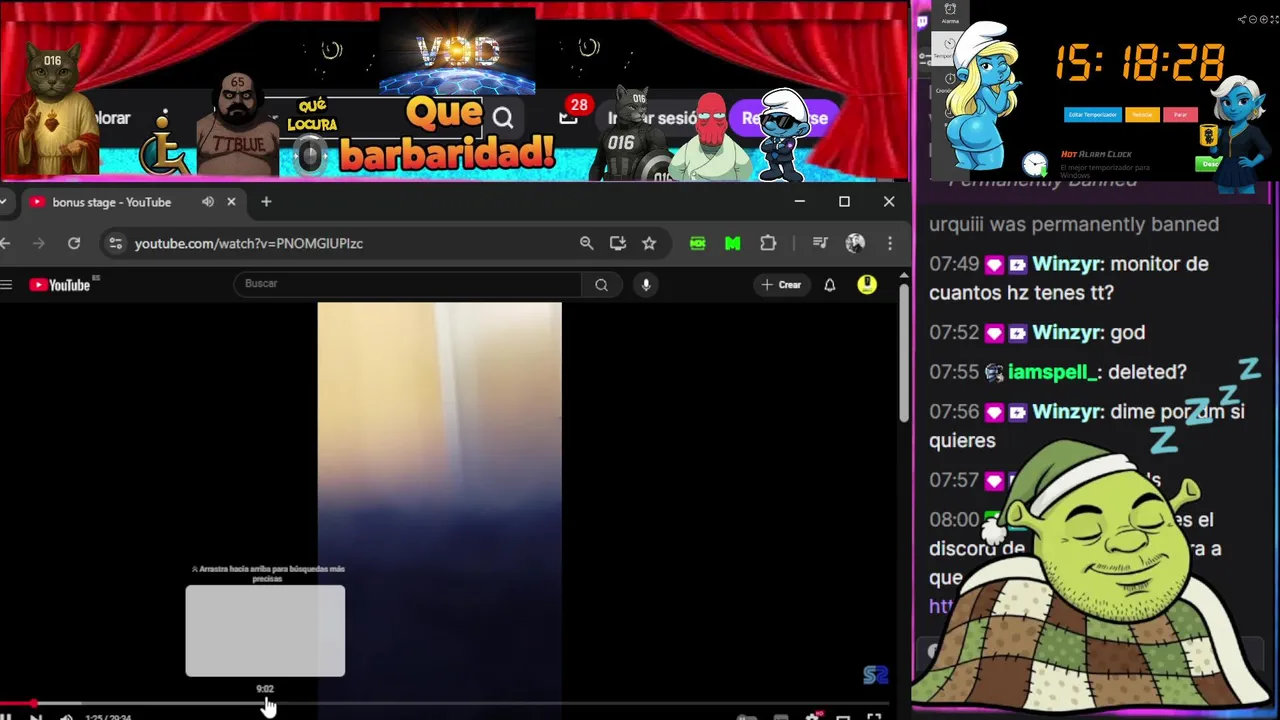Click the seek preview thumbnail
This screenshot has height=720, width=1280.
point(265,631)
